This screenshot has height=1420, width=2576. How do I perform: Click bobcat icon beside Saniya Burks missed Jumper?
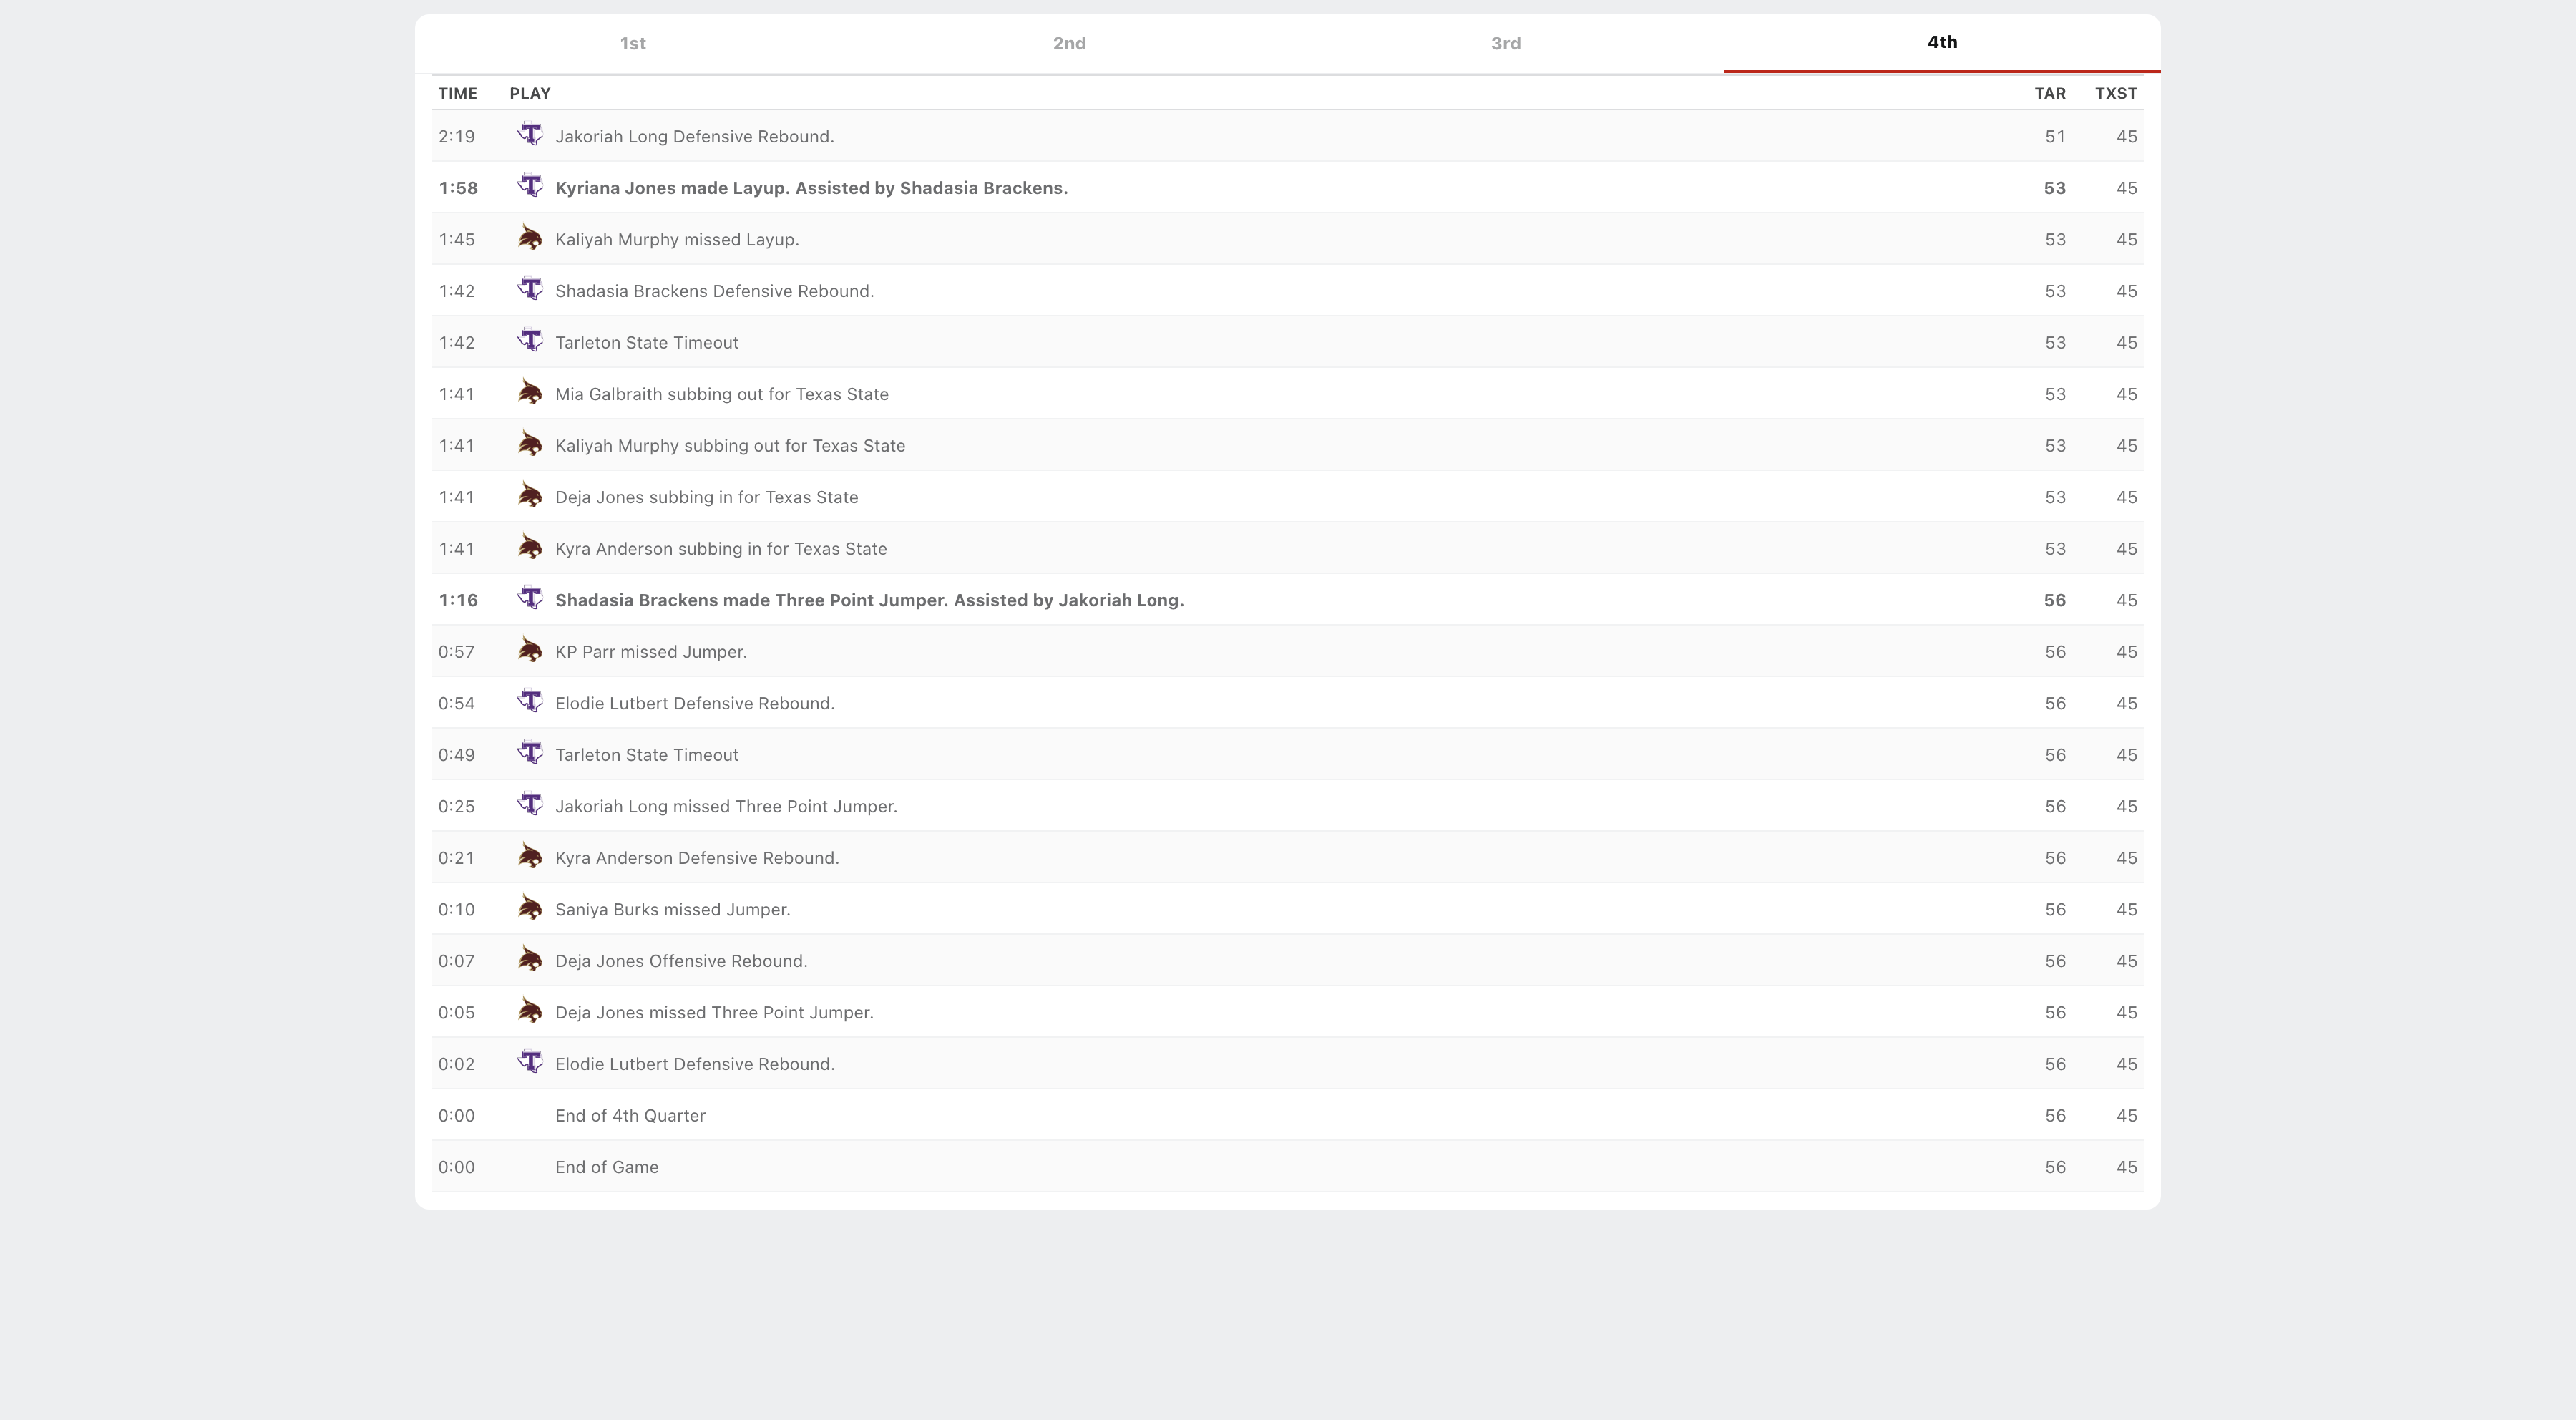[530, 908]
